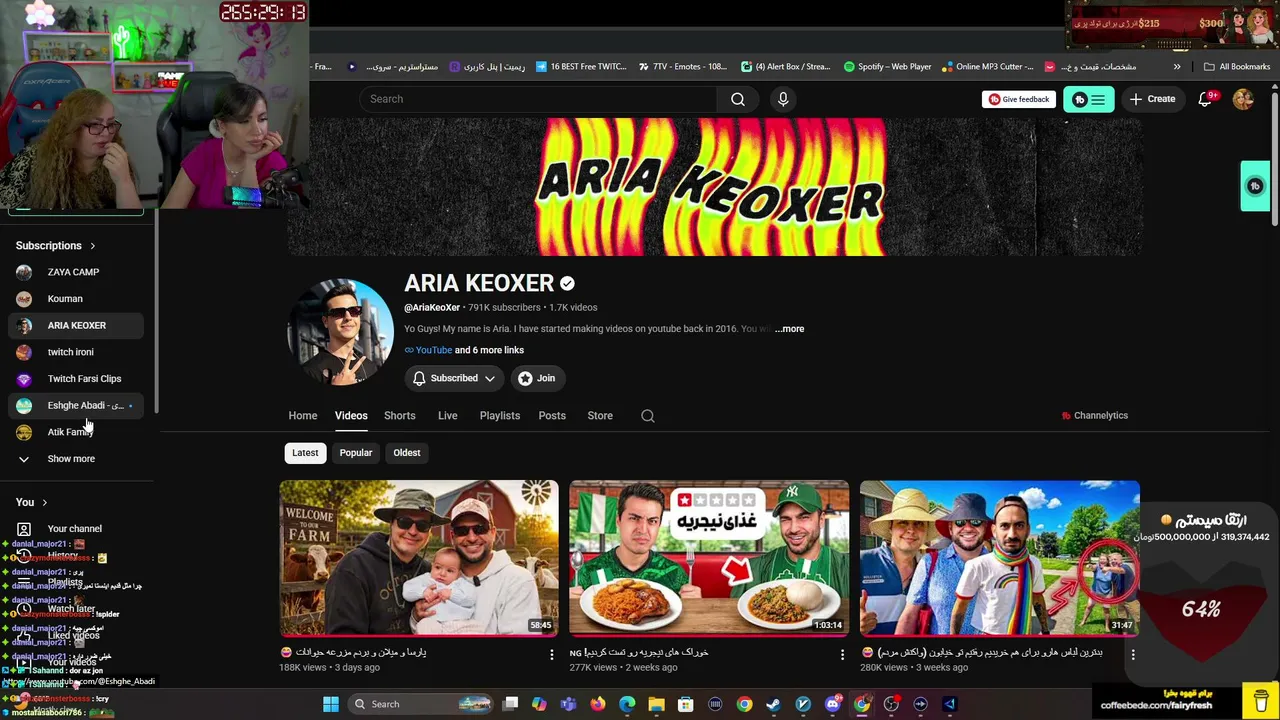Select the Popular sort filter chip

click(356, 453)
